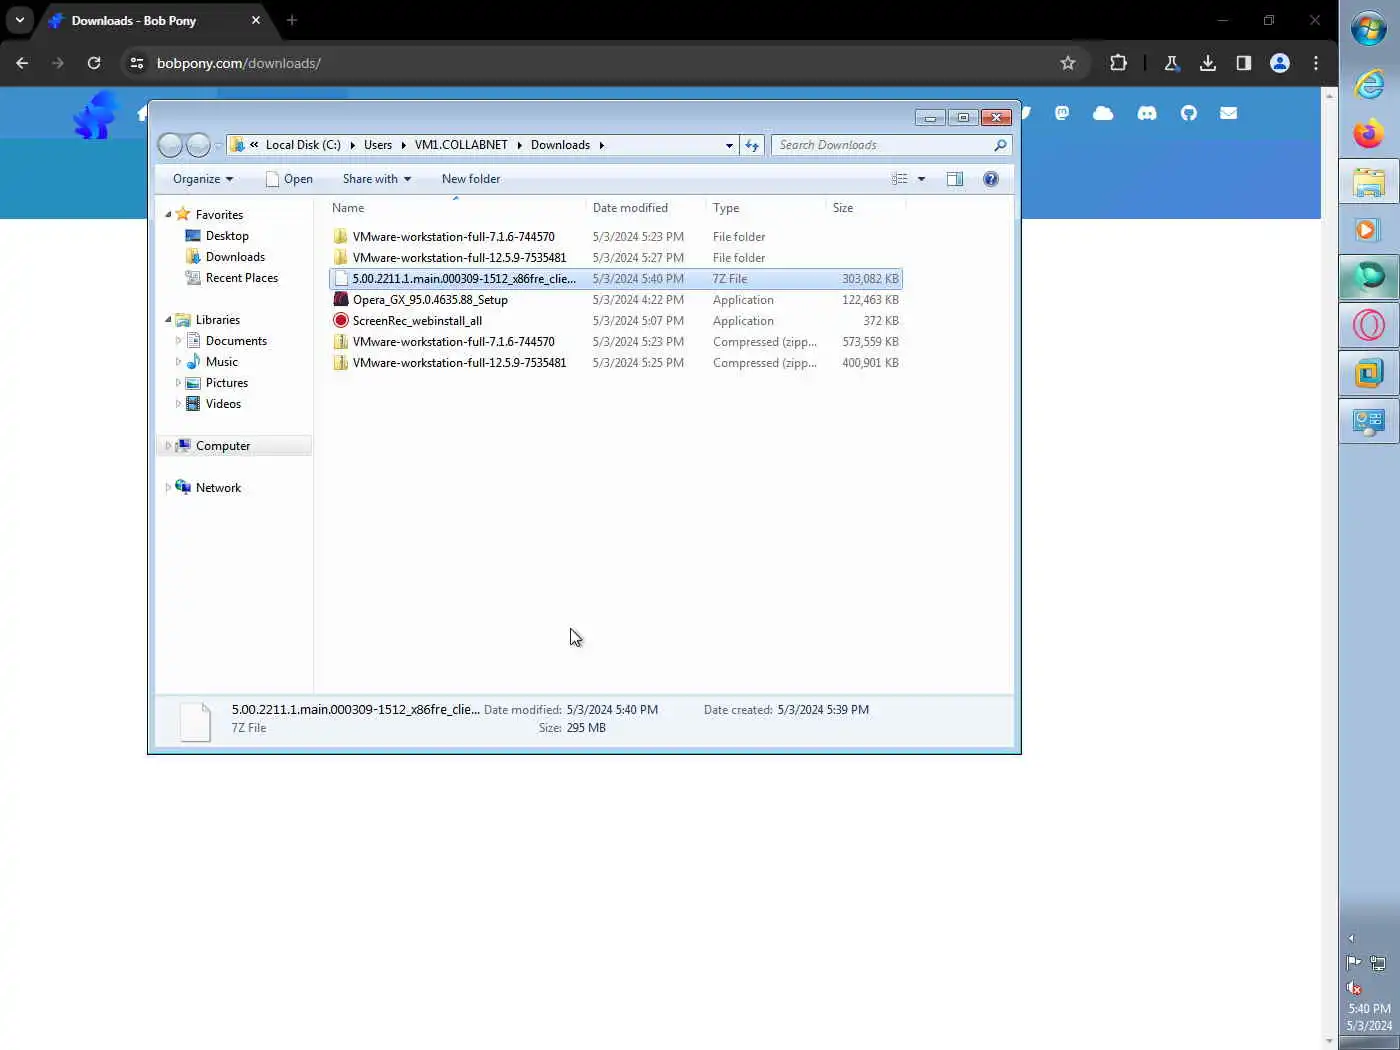Screen dimensions: 1400x1050
Task: Refresh the Downloads folder in the address bar
Action: (x=752, y=145)
